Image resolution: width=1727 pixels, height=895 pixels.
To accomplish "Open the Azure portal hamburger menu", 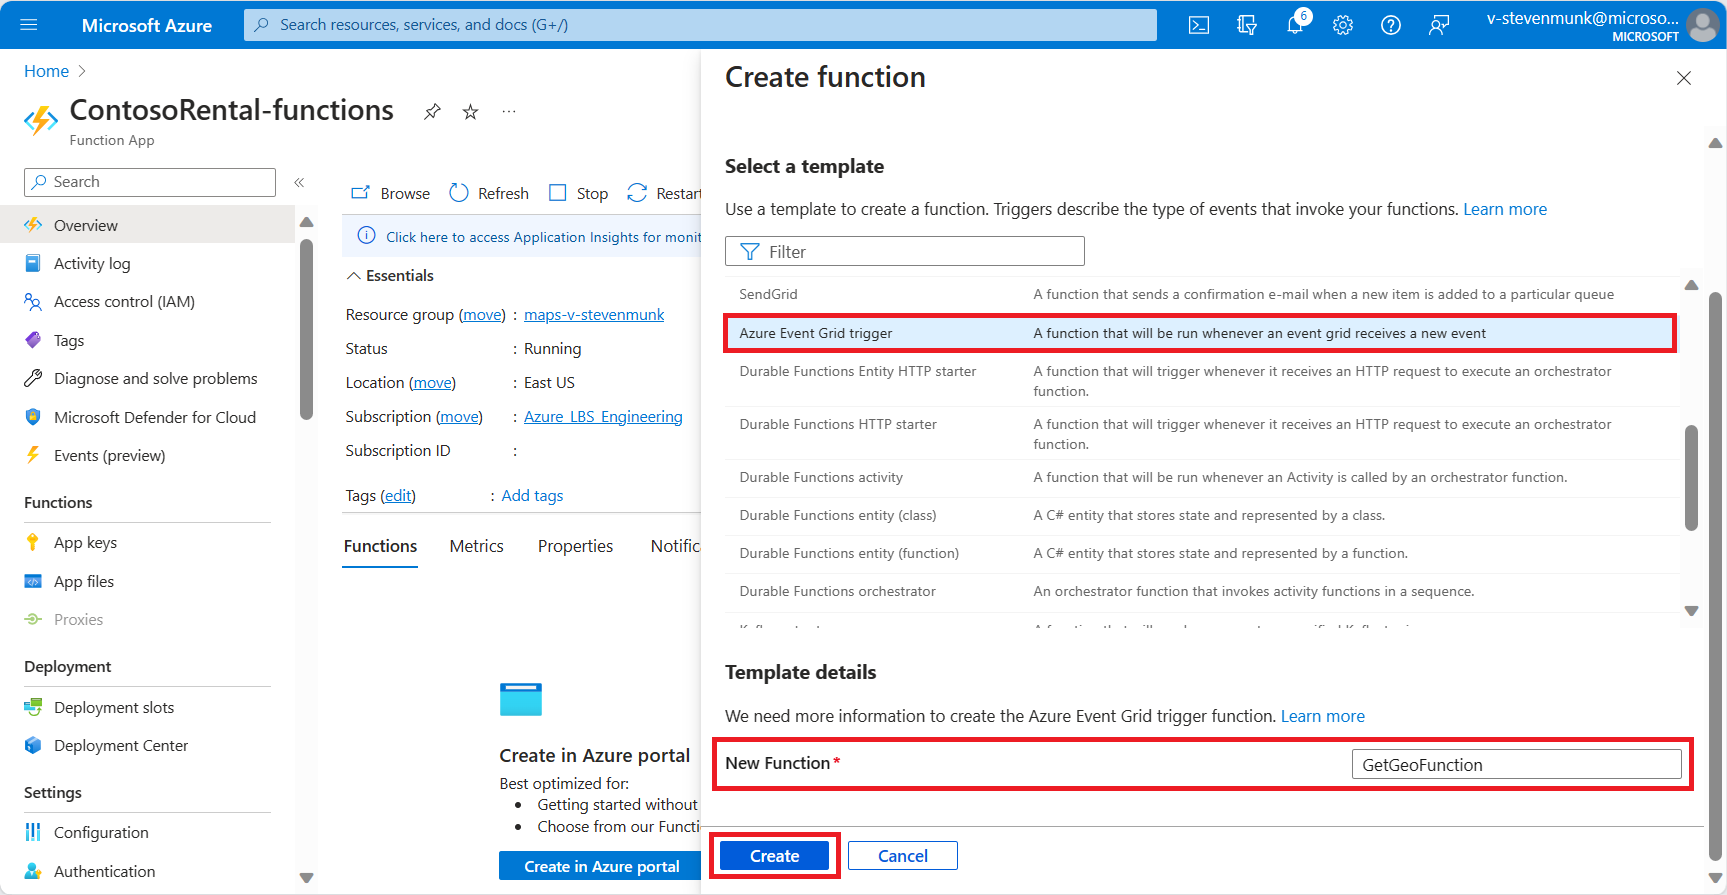I will [28, 25].
